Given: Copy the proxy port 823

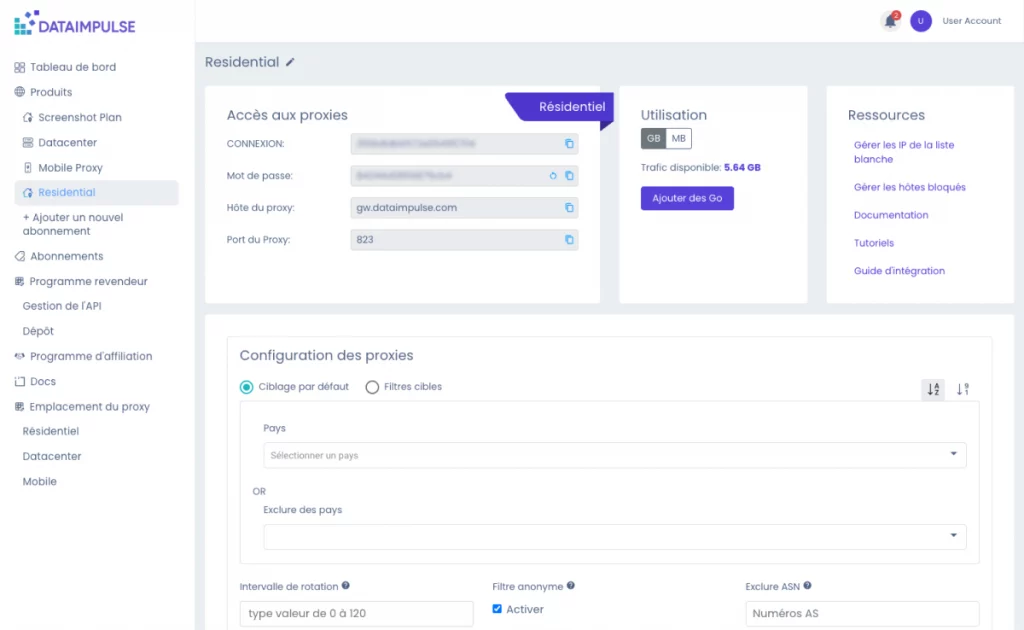Looking at the screenshot, I should pos(569,240).
